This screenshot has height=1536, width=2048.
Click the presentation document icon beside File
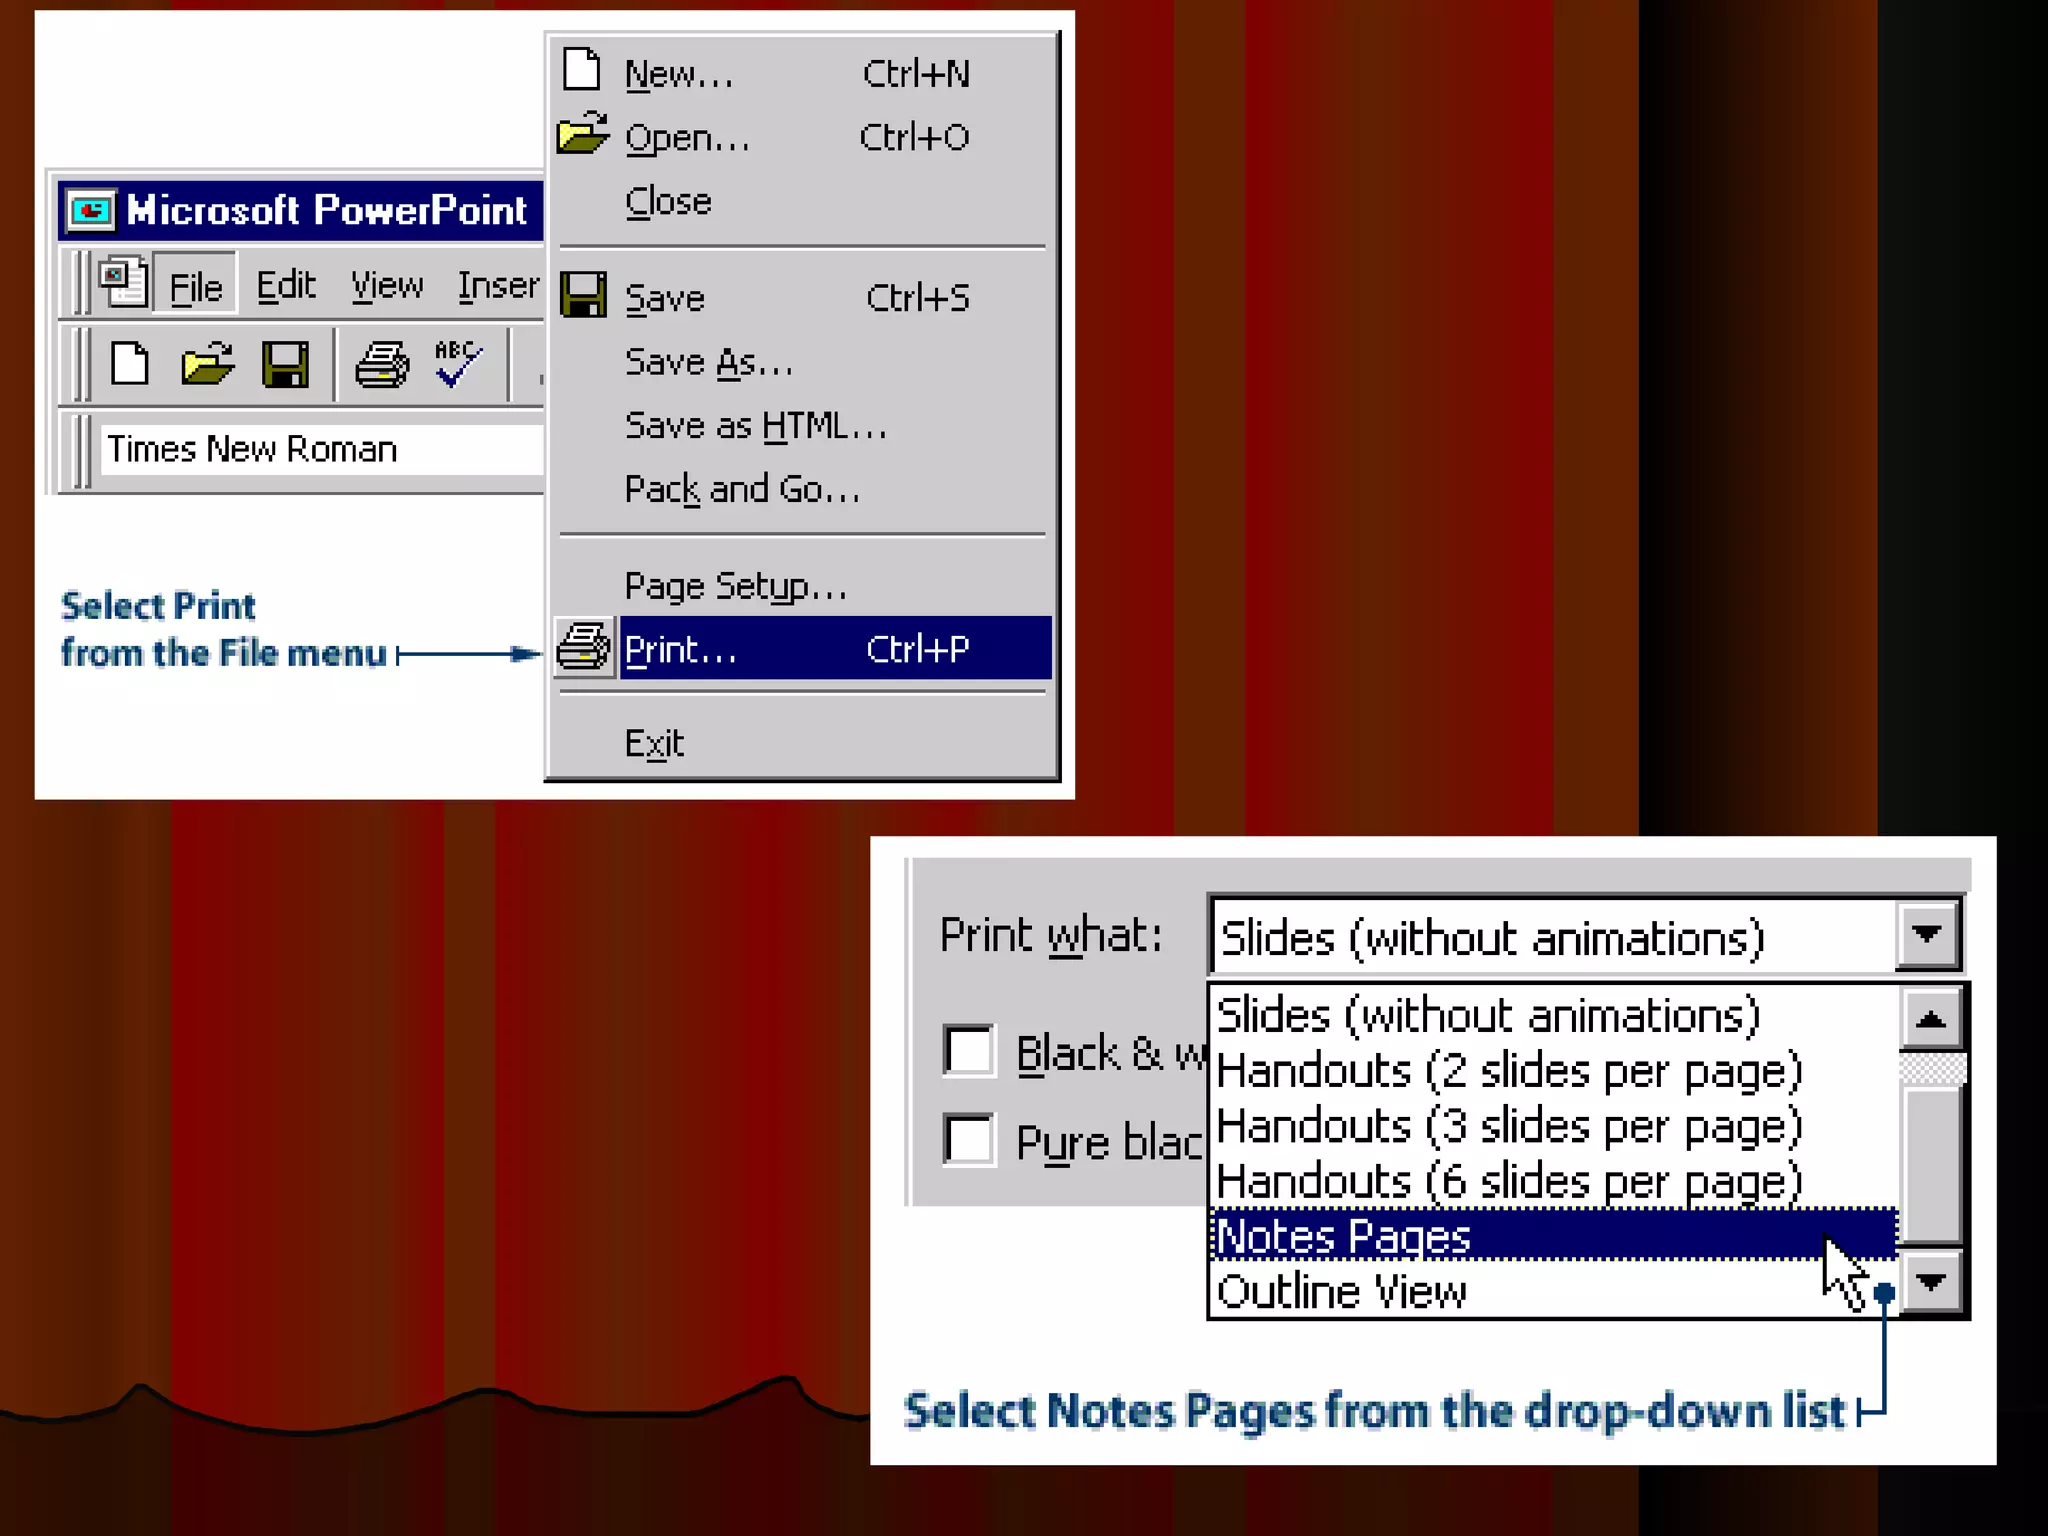tap(124, 283)
